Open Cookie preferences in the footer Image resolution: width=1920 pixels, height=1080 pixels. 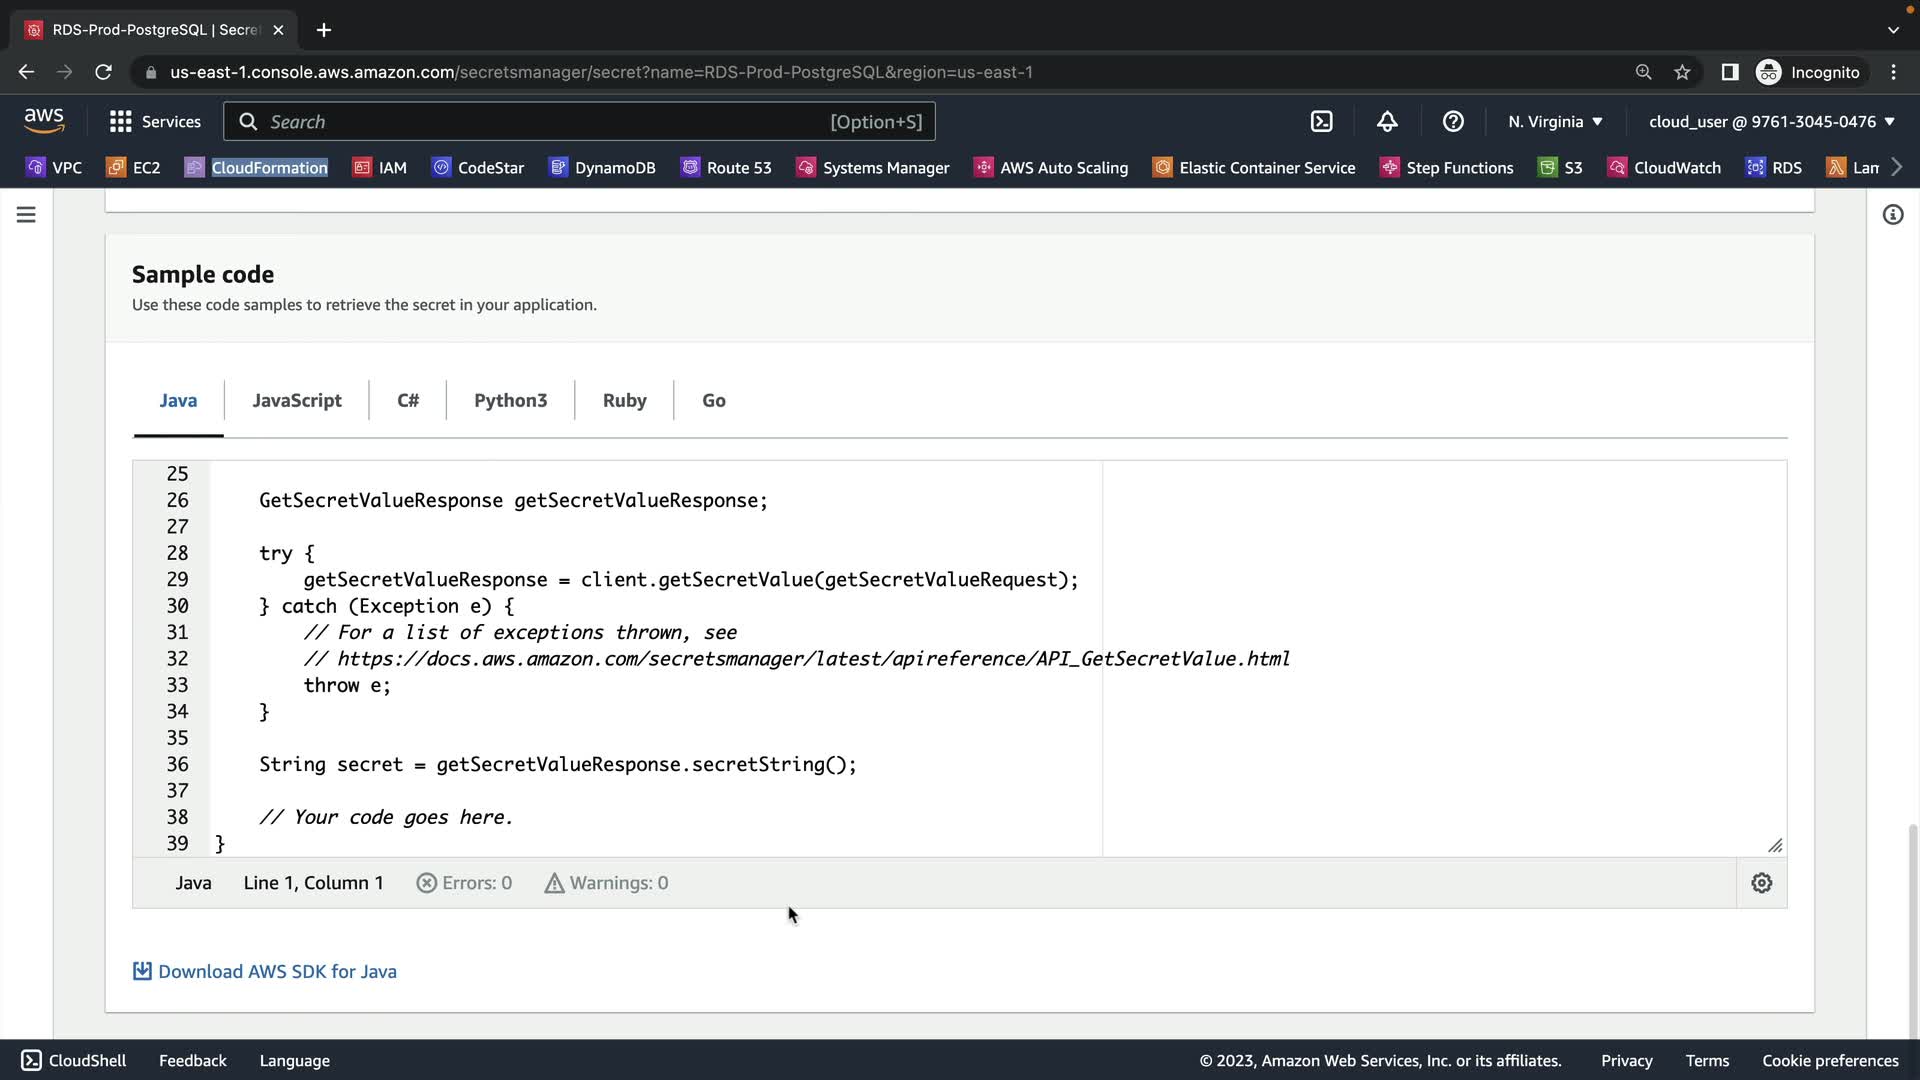tap(1829, 1060)
